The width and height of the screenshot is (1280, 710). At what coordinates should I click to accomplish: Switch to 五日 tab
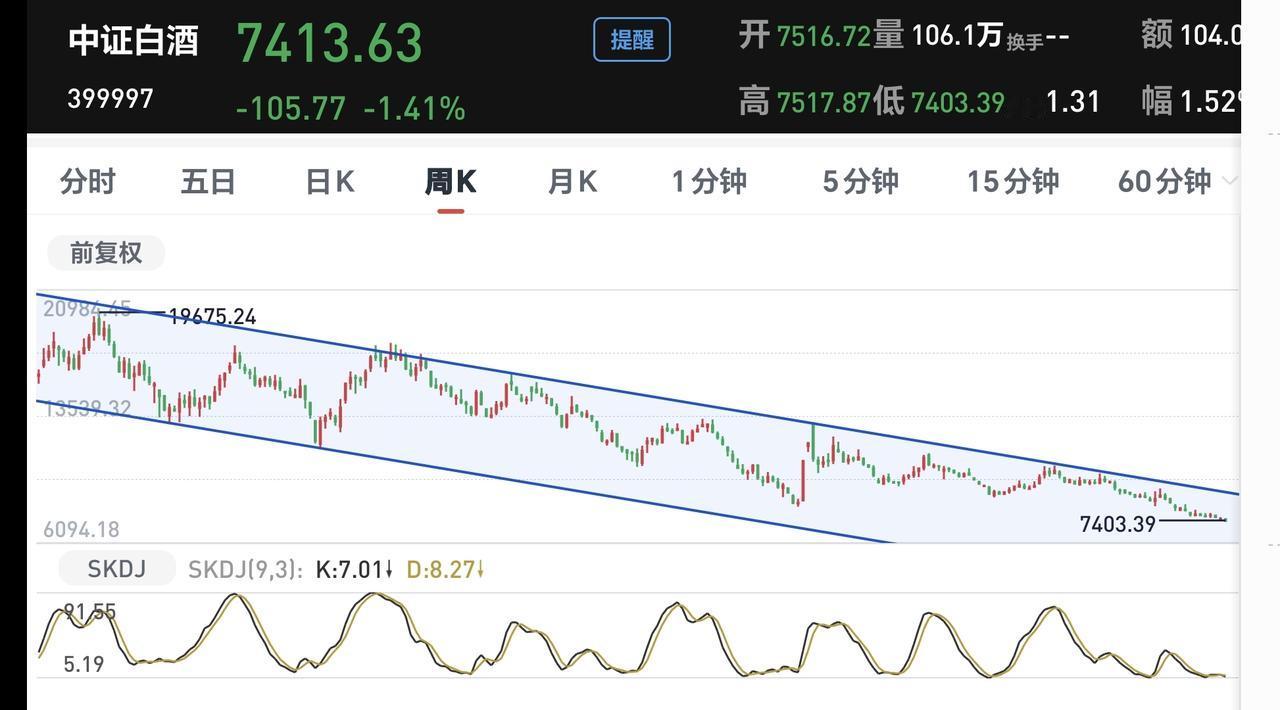coord(208,182)
